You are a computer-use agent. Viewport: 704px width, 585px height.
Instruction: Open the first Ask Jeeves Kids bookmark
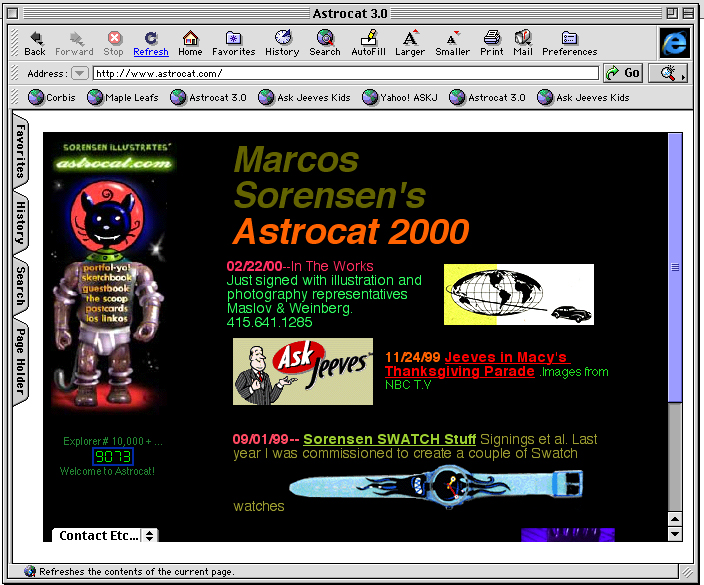pos(304,97)
